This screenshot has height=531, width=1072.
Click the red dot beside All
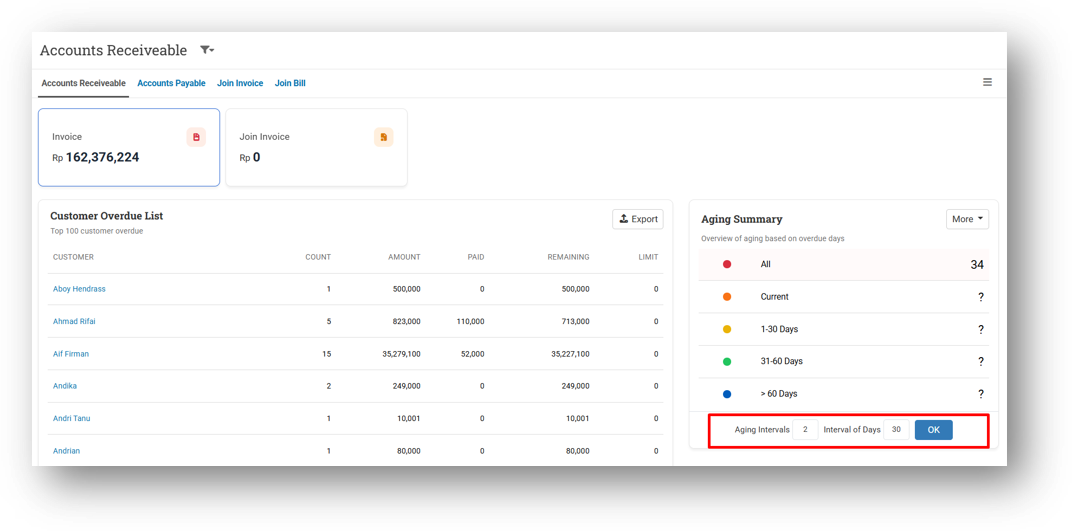727,264
